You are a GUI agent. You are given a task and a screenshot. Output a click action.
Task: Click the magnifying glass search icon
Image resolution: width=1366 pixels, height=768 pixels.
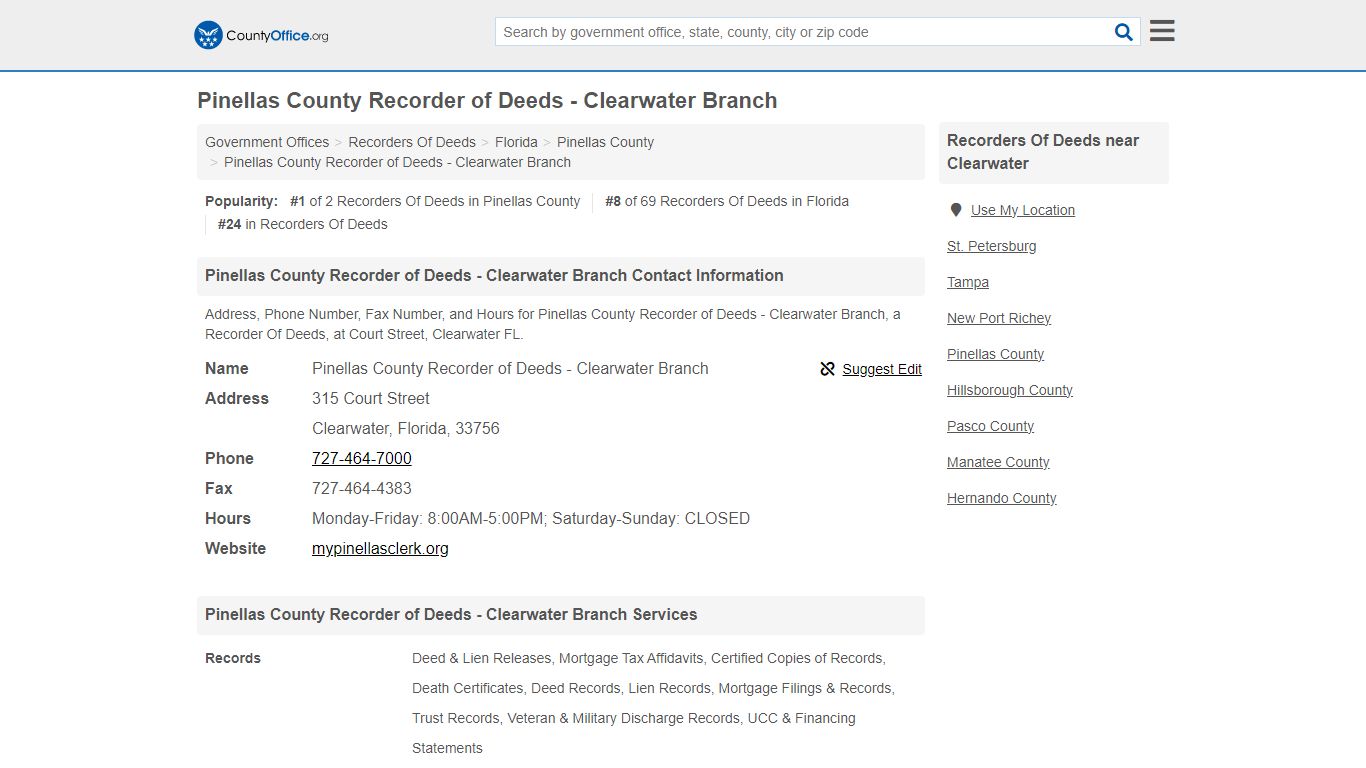(1124, 32)
